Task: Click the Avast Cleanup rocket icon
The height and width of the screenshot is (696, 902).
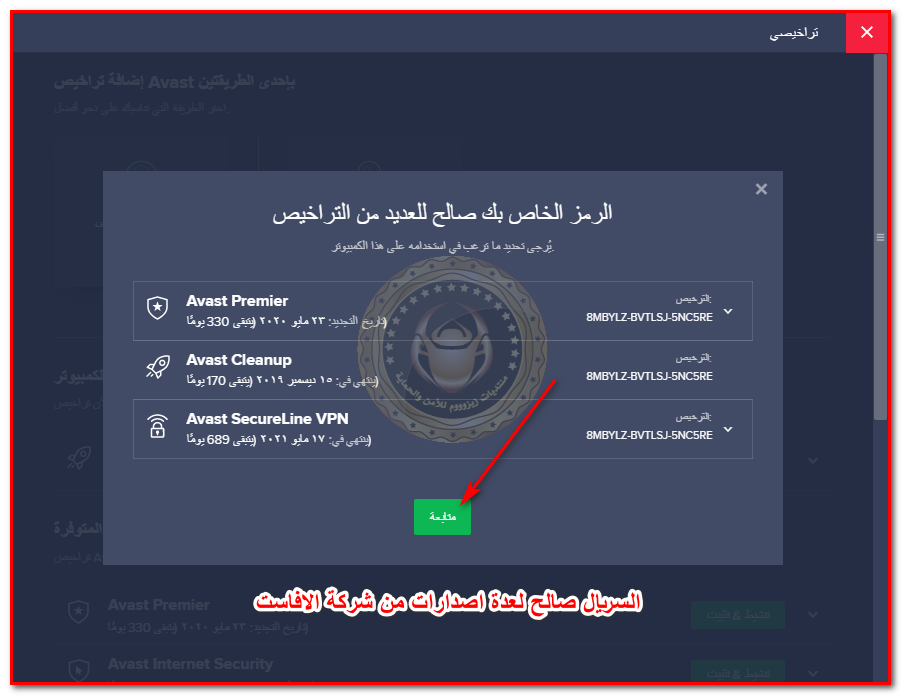Action: click(x=158, y=366)
